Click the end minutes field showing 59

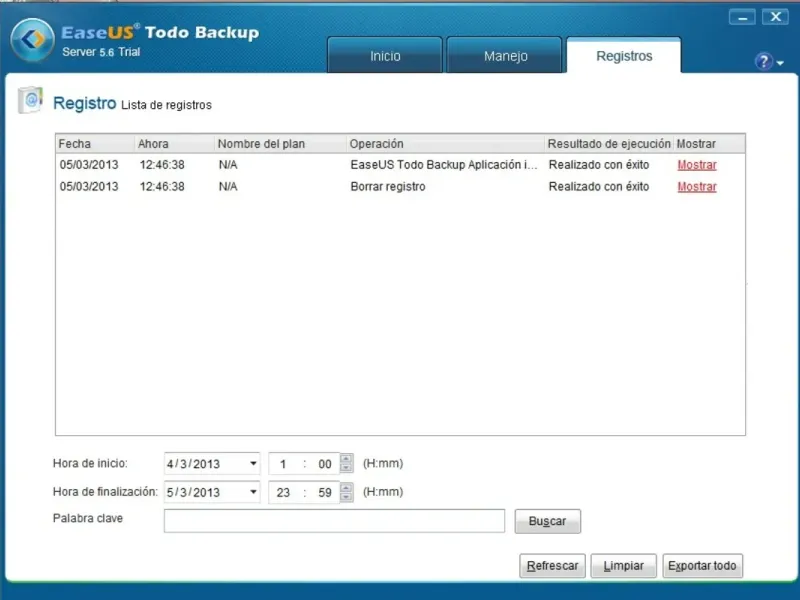coord(324,492)
